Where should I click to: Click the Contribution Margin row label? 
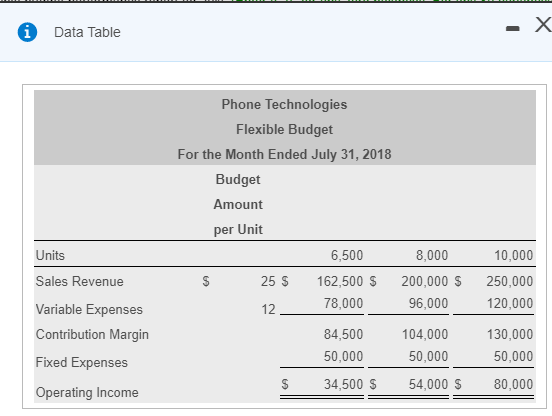[92, 334]
